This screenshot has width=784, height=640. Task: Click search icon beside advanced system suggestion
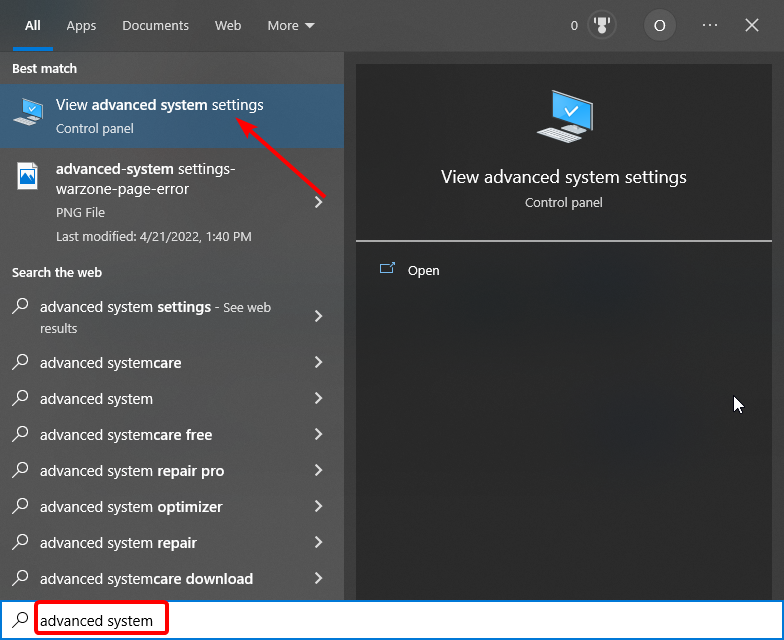(20, 398)
